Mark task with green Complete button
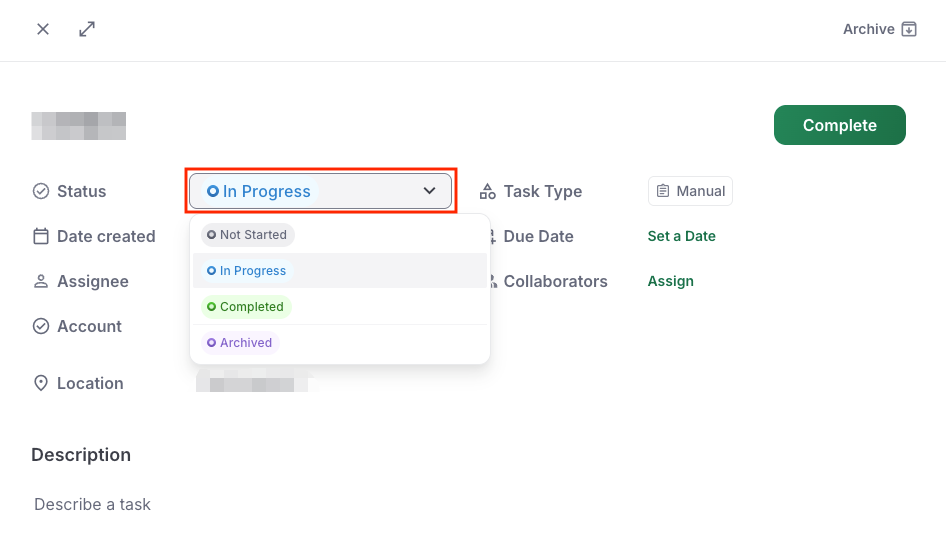The height and width of the screenshot is (552, 946). (x=839, y=125)
